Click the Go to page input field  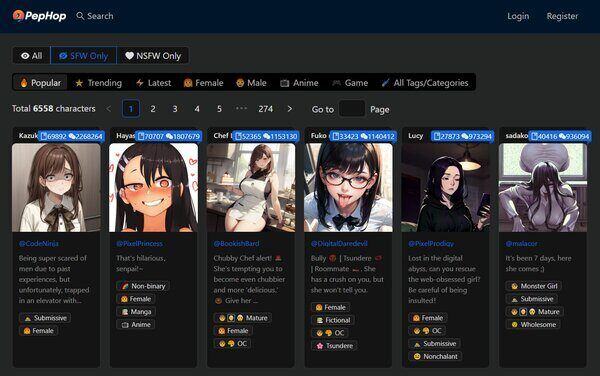[352, 109]
